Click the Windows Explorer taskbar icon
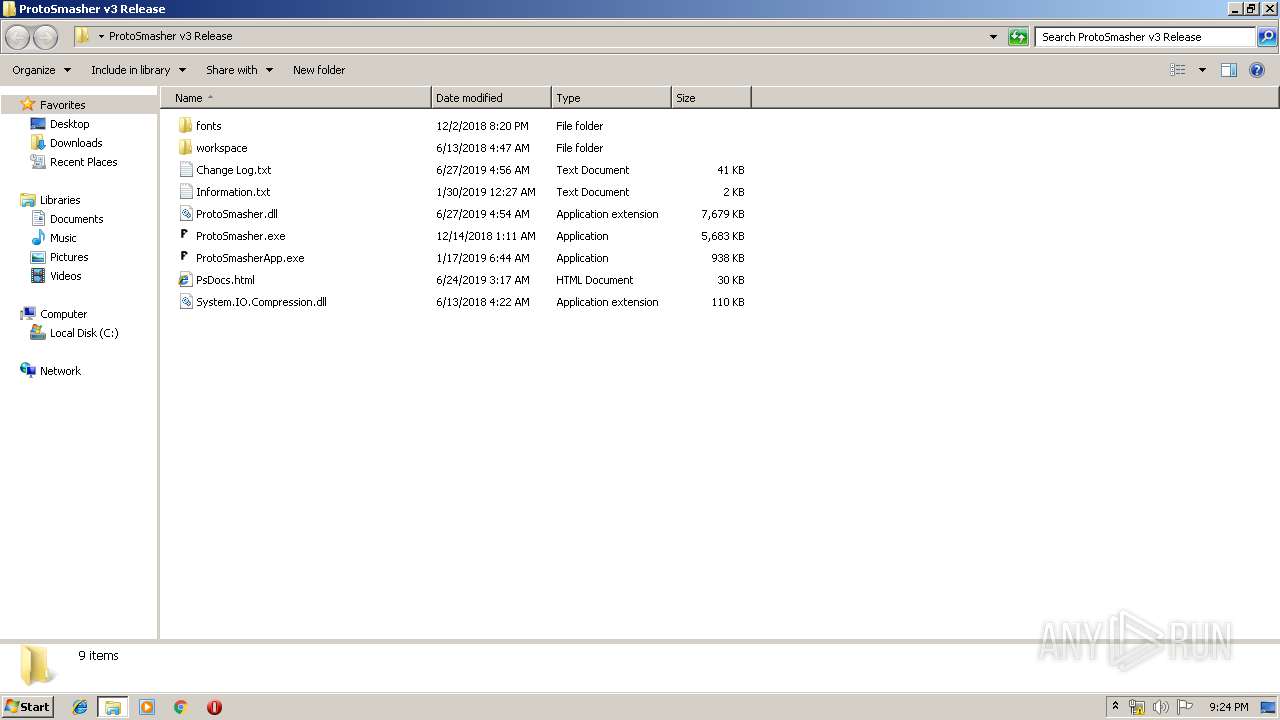This screenshot has width=1280, height=720. click(x=113, y=707)
